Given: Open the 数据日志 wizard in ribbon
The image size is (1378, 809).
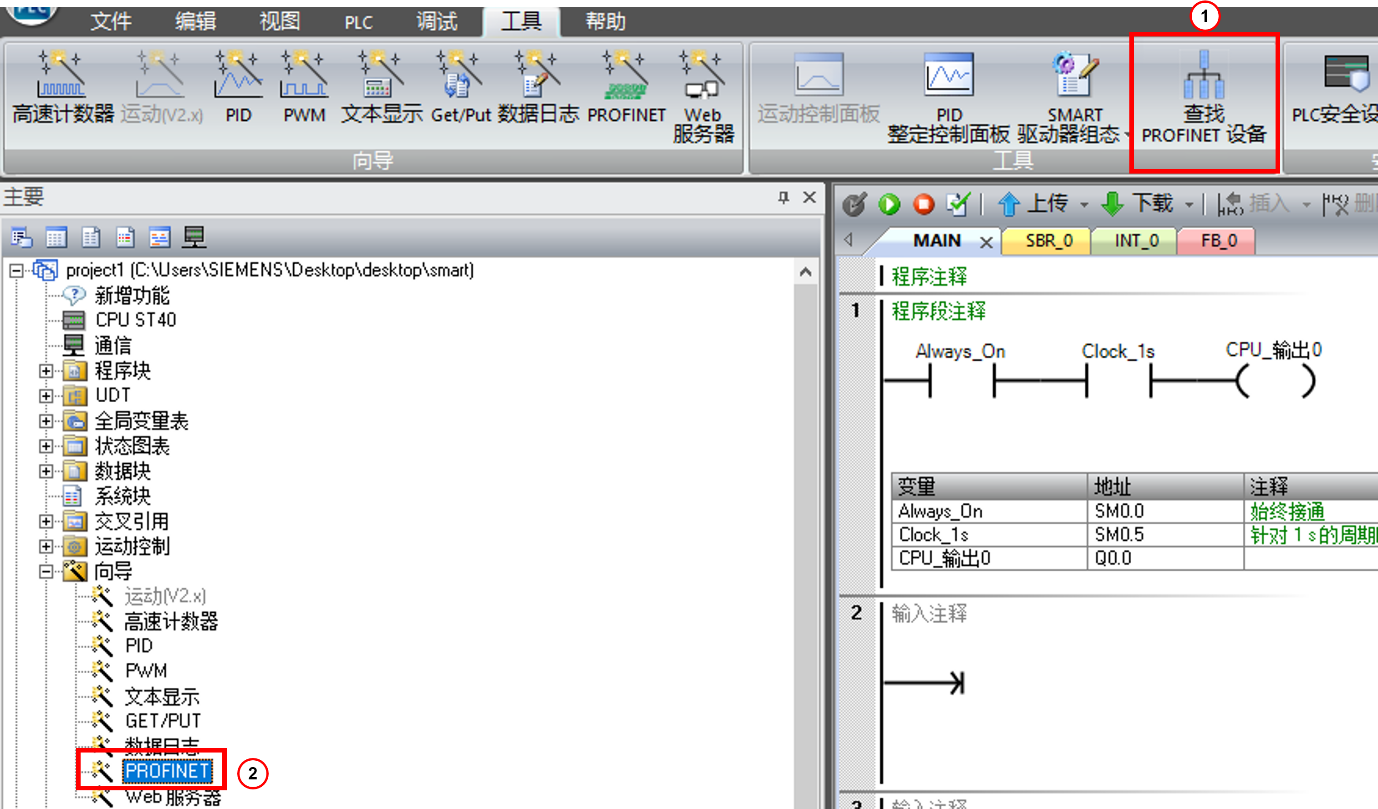Looking at the screenshot, I should 538,88.
